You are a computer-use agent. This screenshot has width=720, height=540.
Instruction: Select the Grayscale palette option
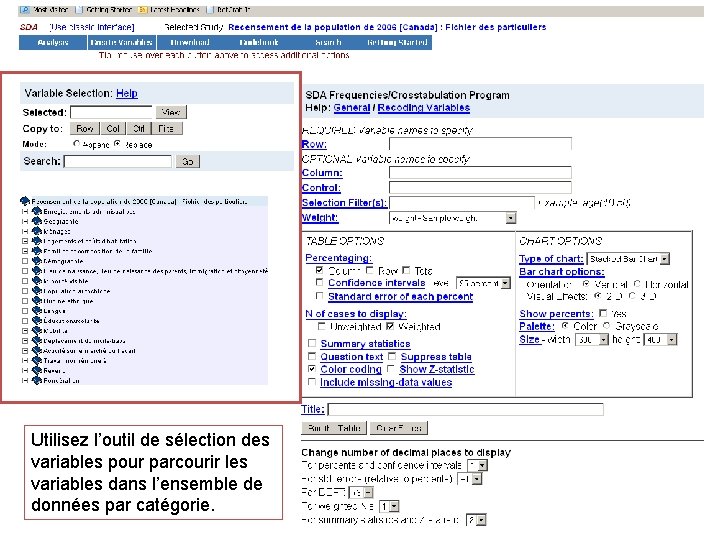[607, 326]
